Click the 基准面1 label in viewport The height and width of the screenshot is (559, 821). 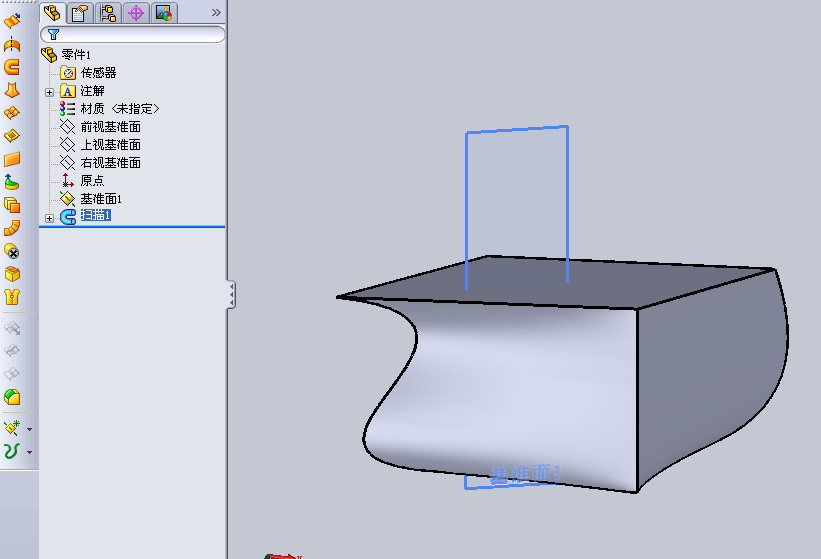pos(526,474)
